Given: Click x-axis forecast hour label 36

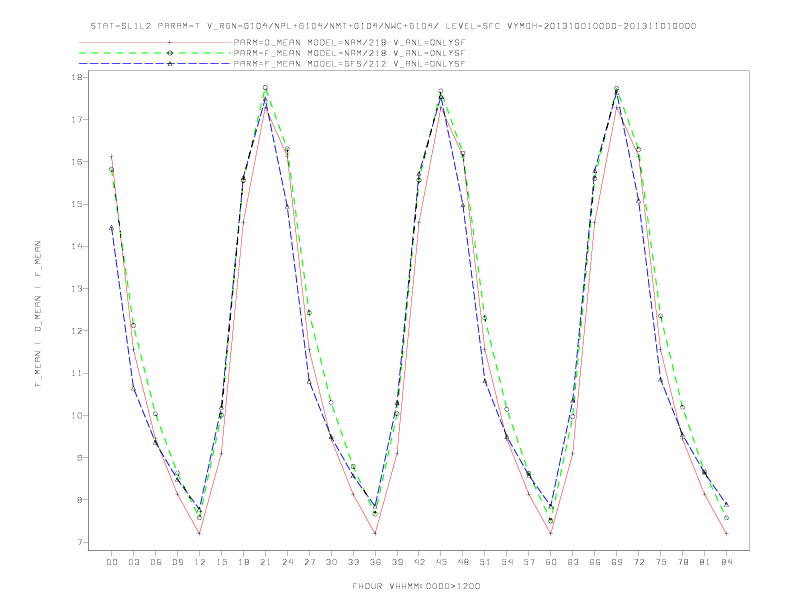Looking at the screenshot, I should coord(375,562).
